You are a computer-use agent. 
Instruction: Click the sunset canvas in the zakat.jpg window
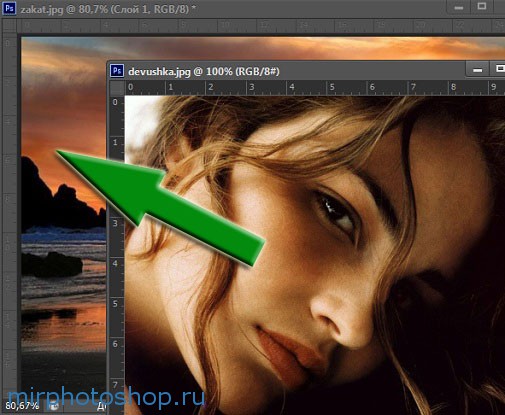63,217
